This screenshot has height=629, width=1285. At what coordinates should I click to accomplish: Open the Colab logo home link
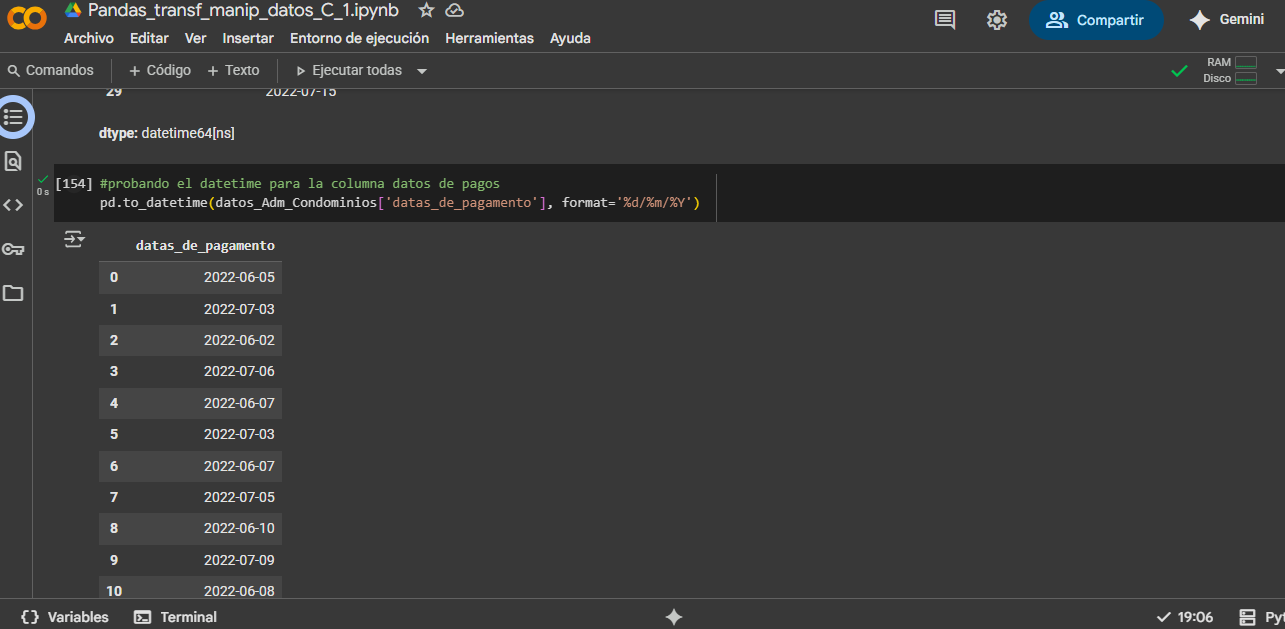coord(27,19)
